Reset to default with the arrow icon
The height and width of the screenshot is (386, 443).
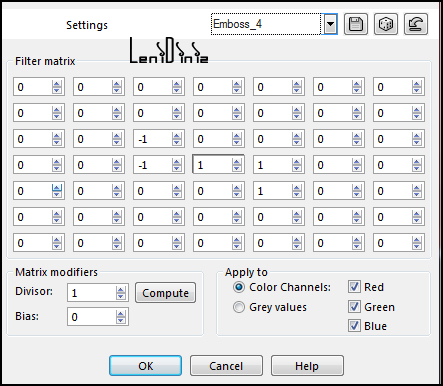pyautogui.click(x=416, y=24)
